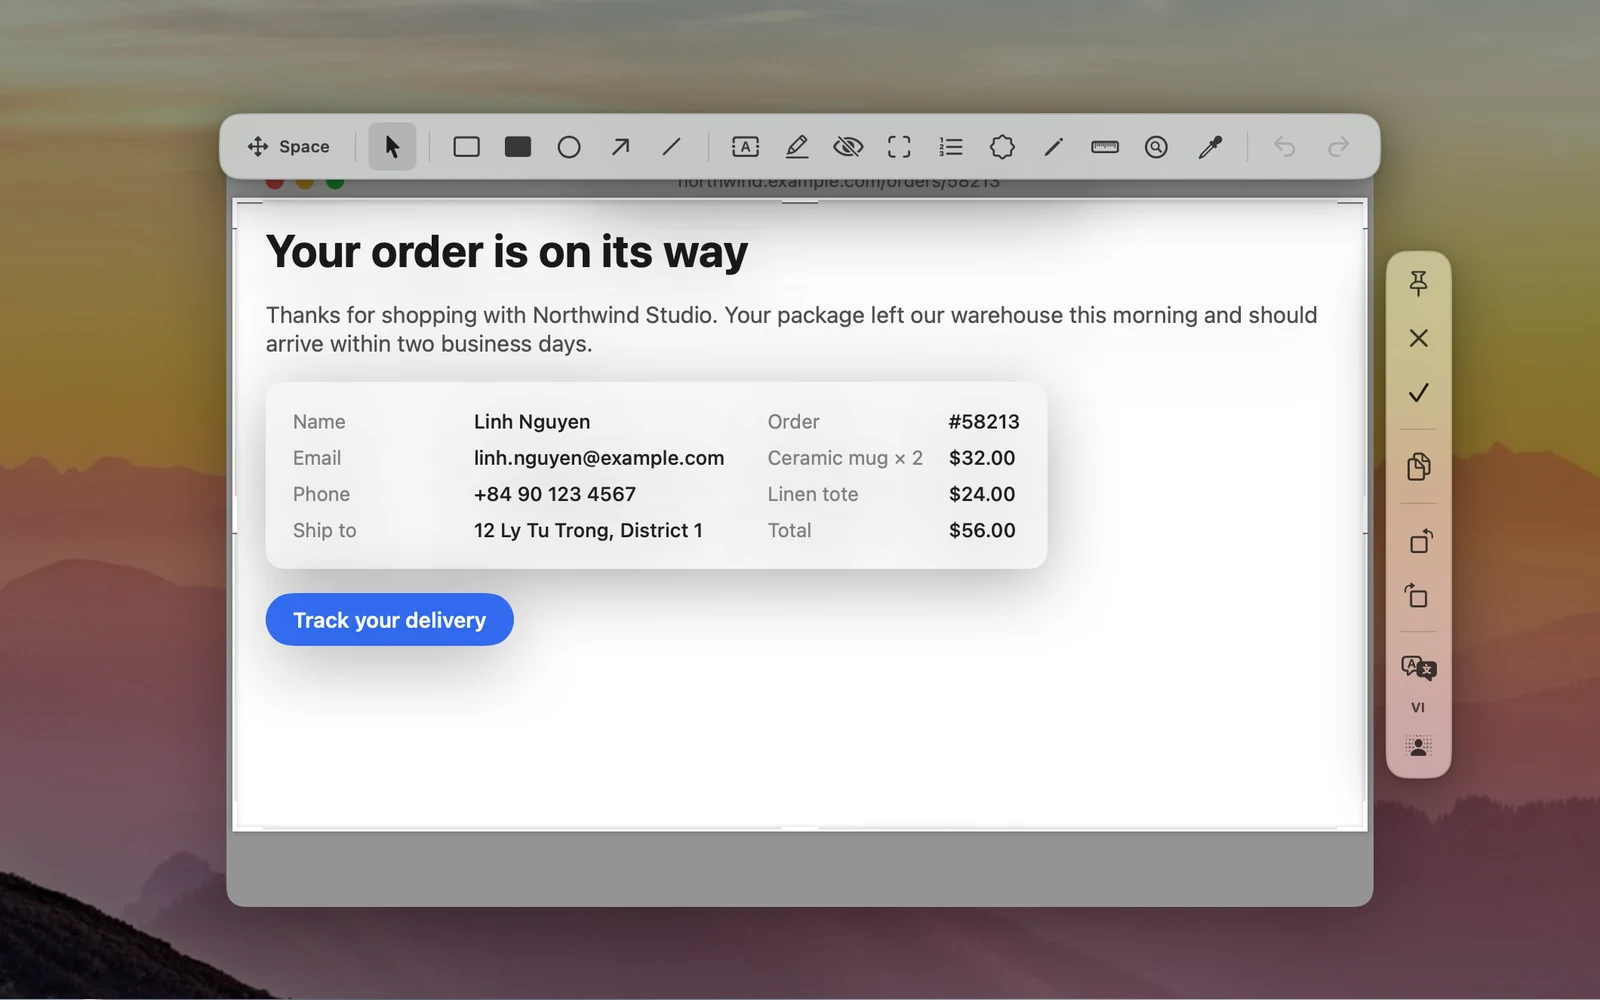Click the address 12 Ly Tu Trong, District 1
The height and width of the screenshot is (1000, 1600).
pyautogui.click(x=587, y=530)
